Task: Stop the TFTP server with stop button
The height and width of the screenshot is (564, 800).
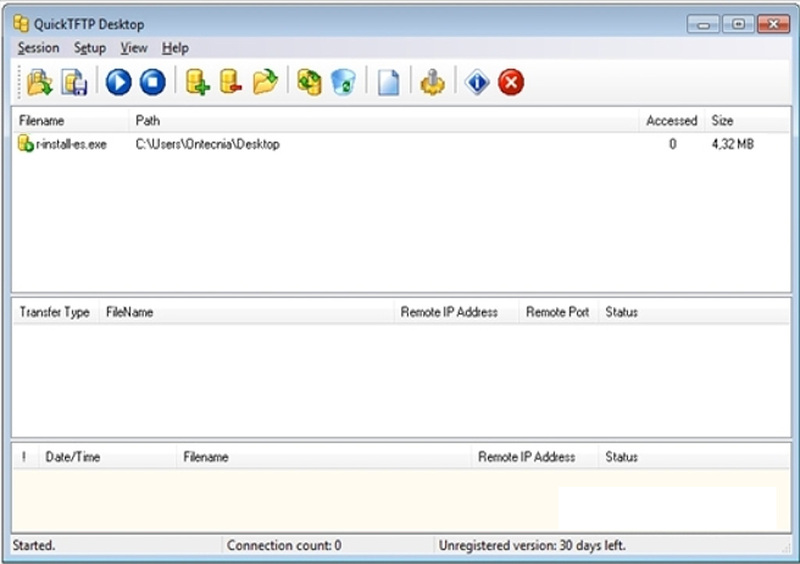Action: pos(153,82)
